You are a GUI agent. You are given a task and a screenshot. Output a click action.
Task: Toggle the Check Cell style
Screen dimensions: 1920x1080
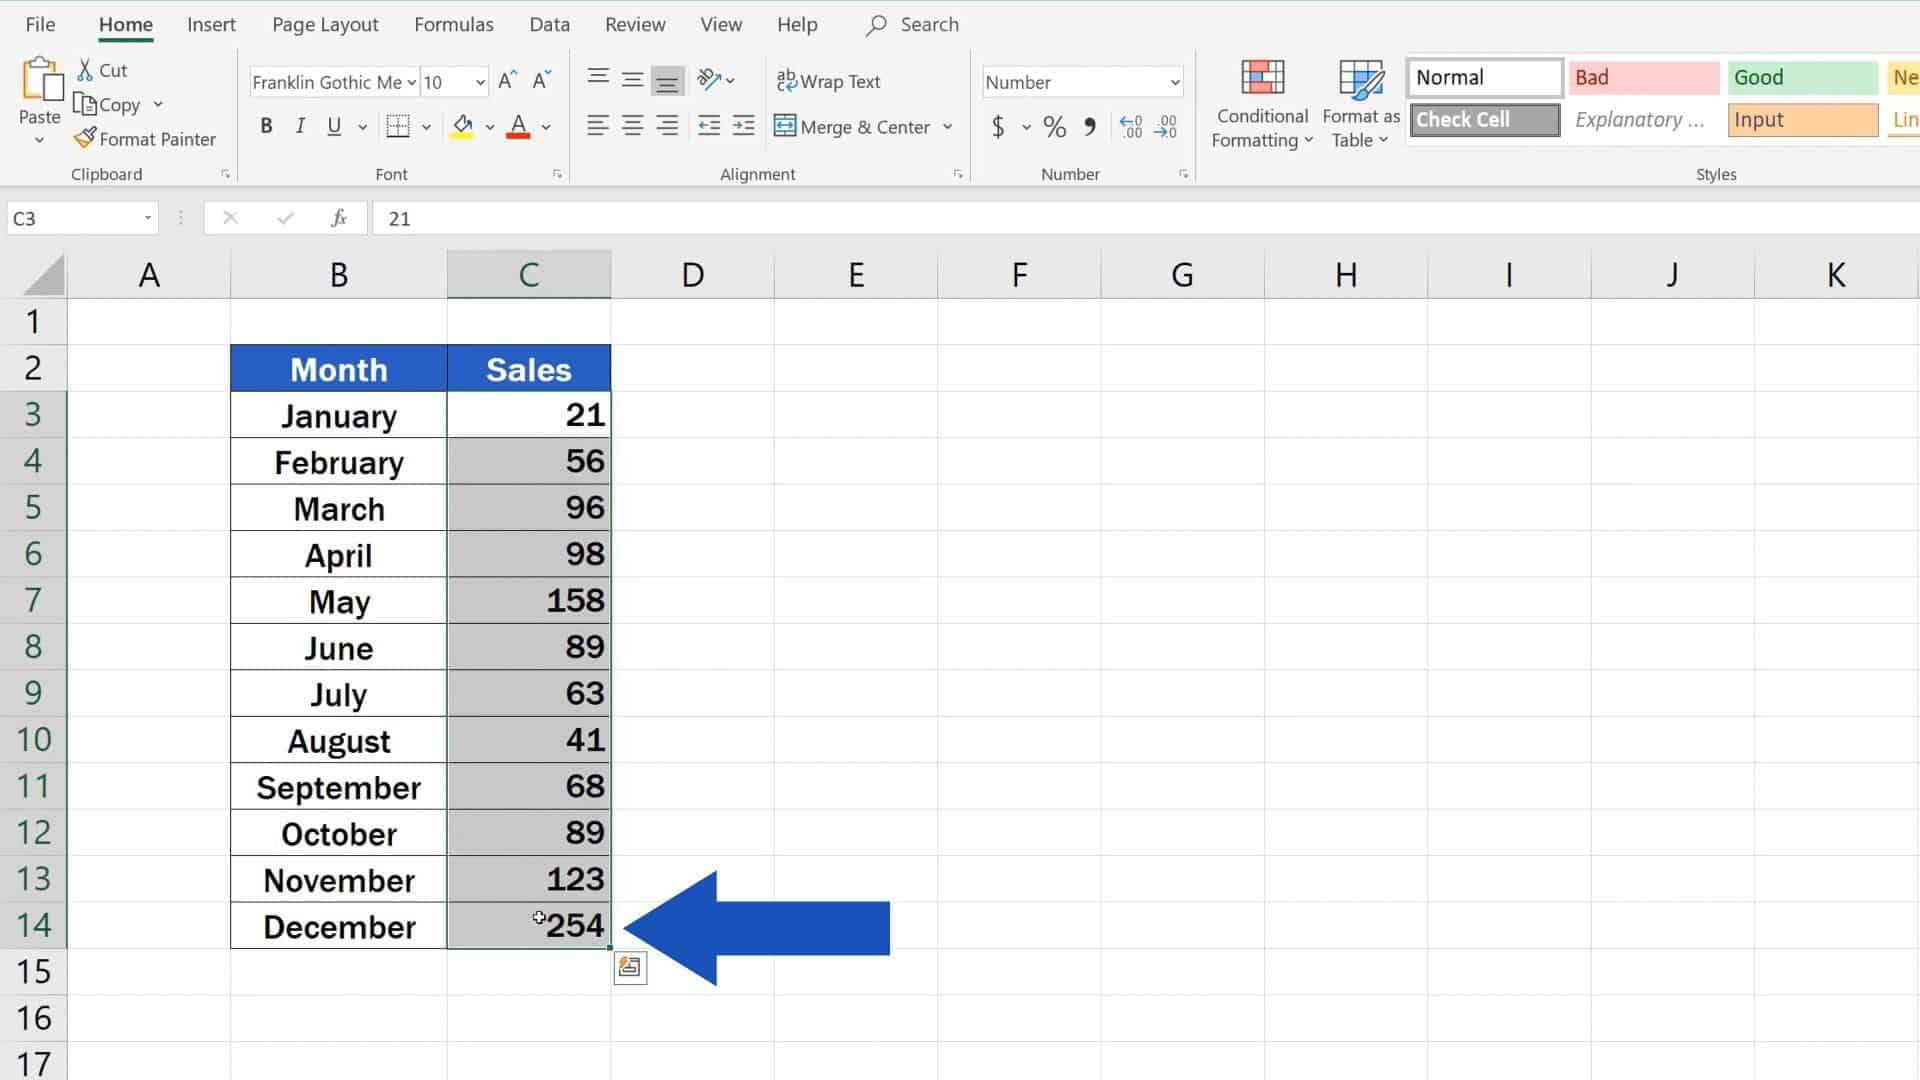1484,119
